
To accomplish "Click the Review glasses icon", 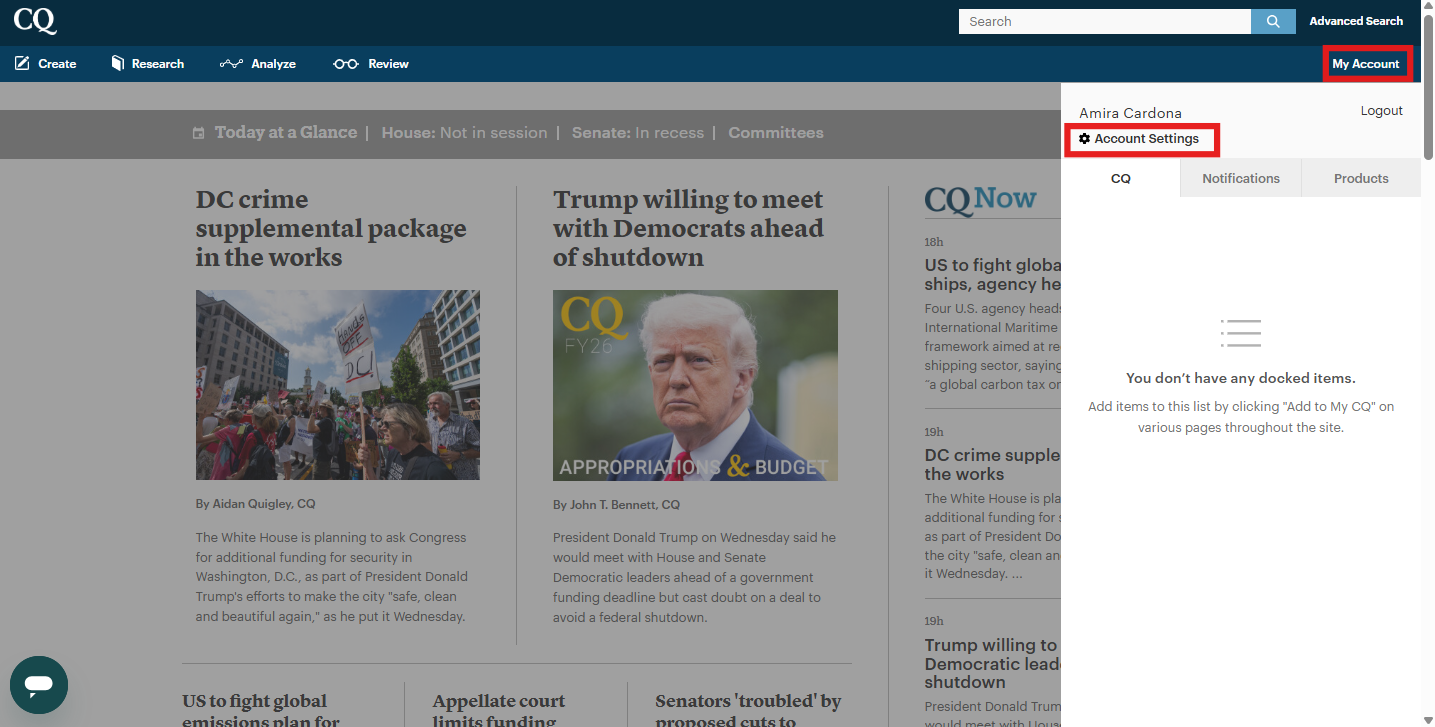I will click(346, 64).
